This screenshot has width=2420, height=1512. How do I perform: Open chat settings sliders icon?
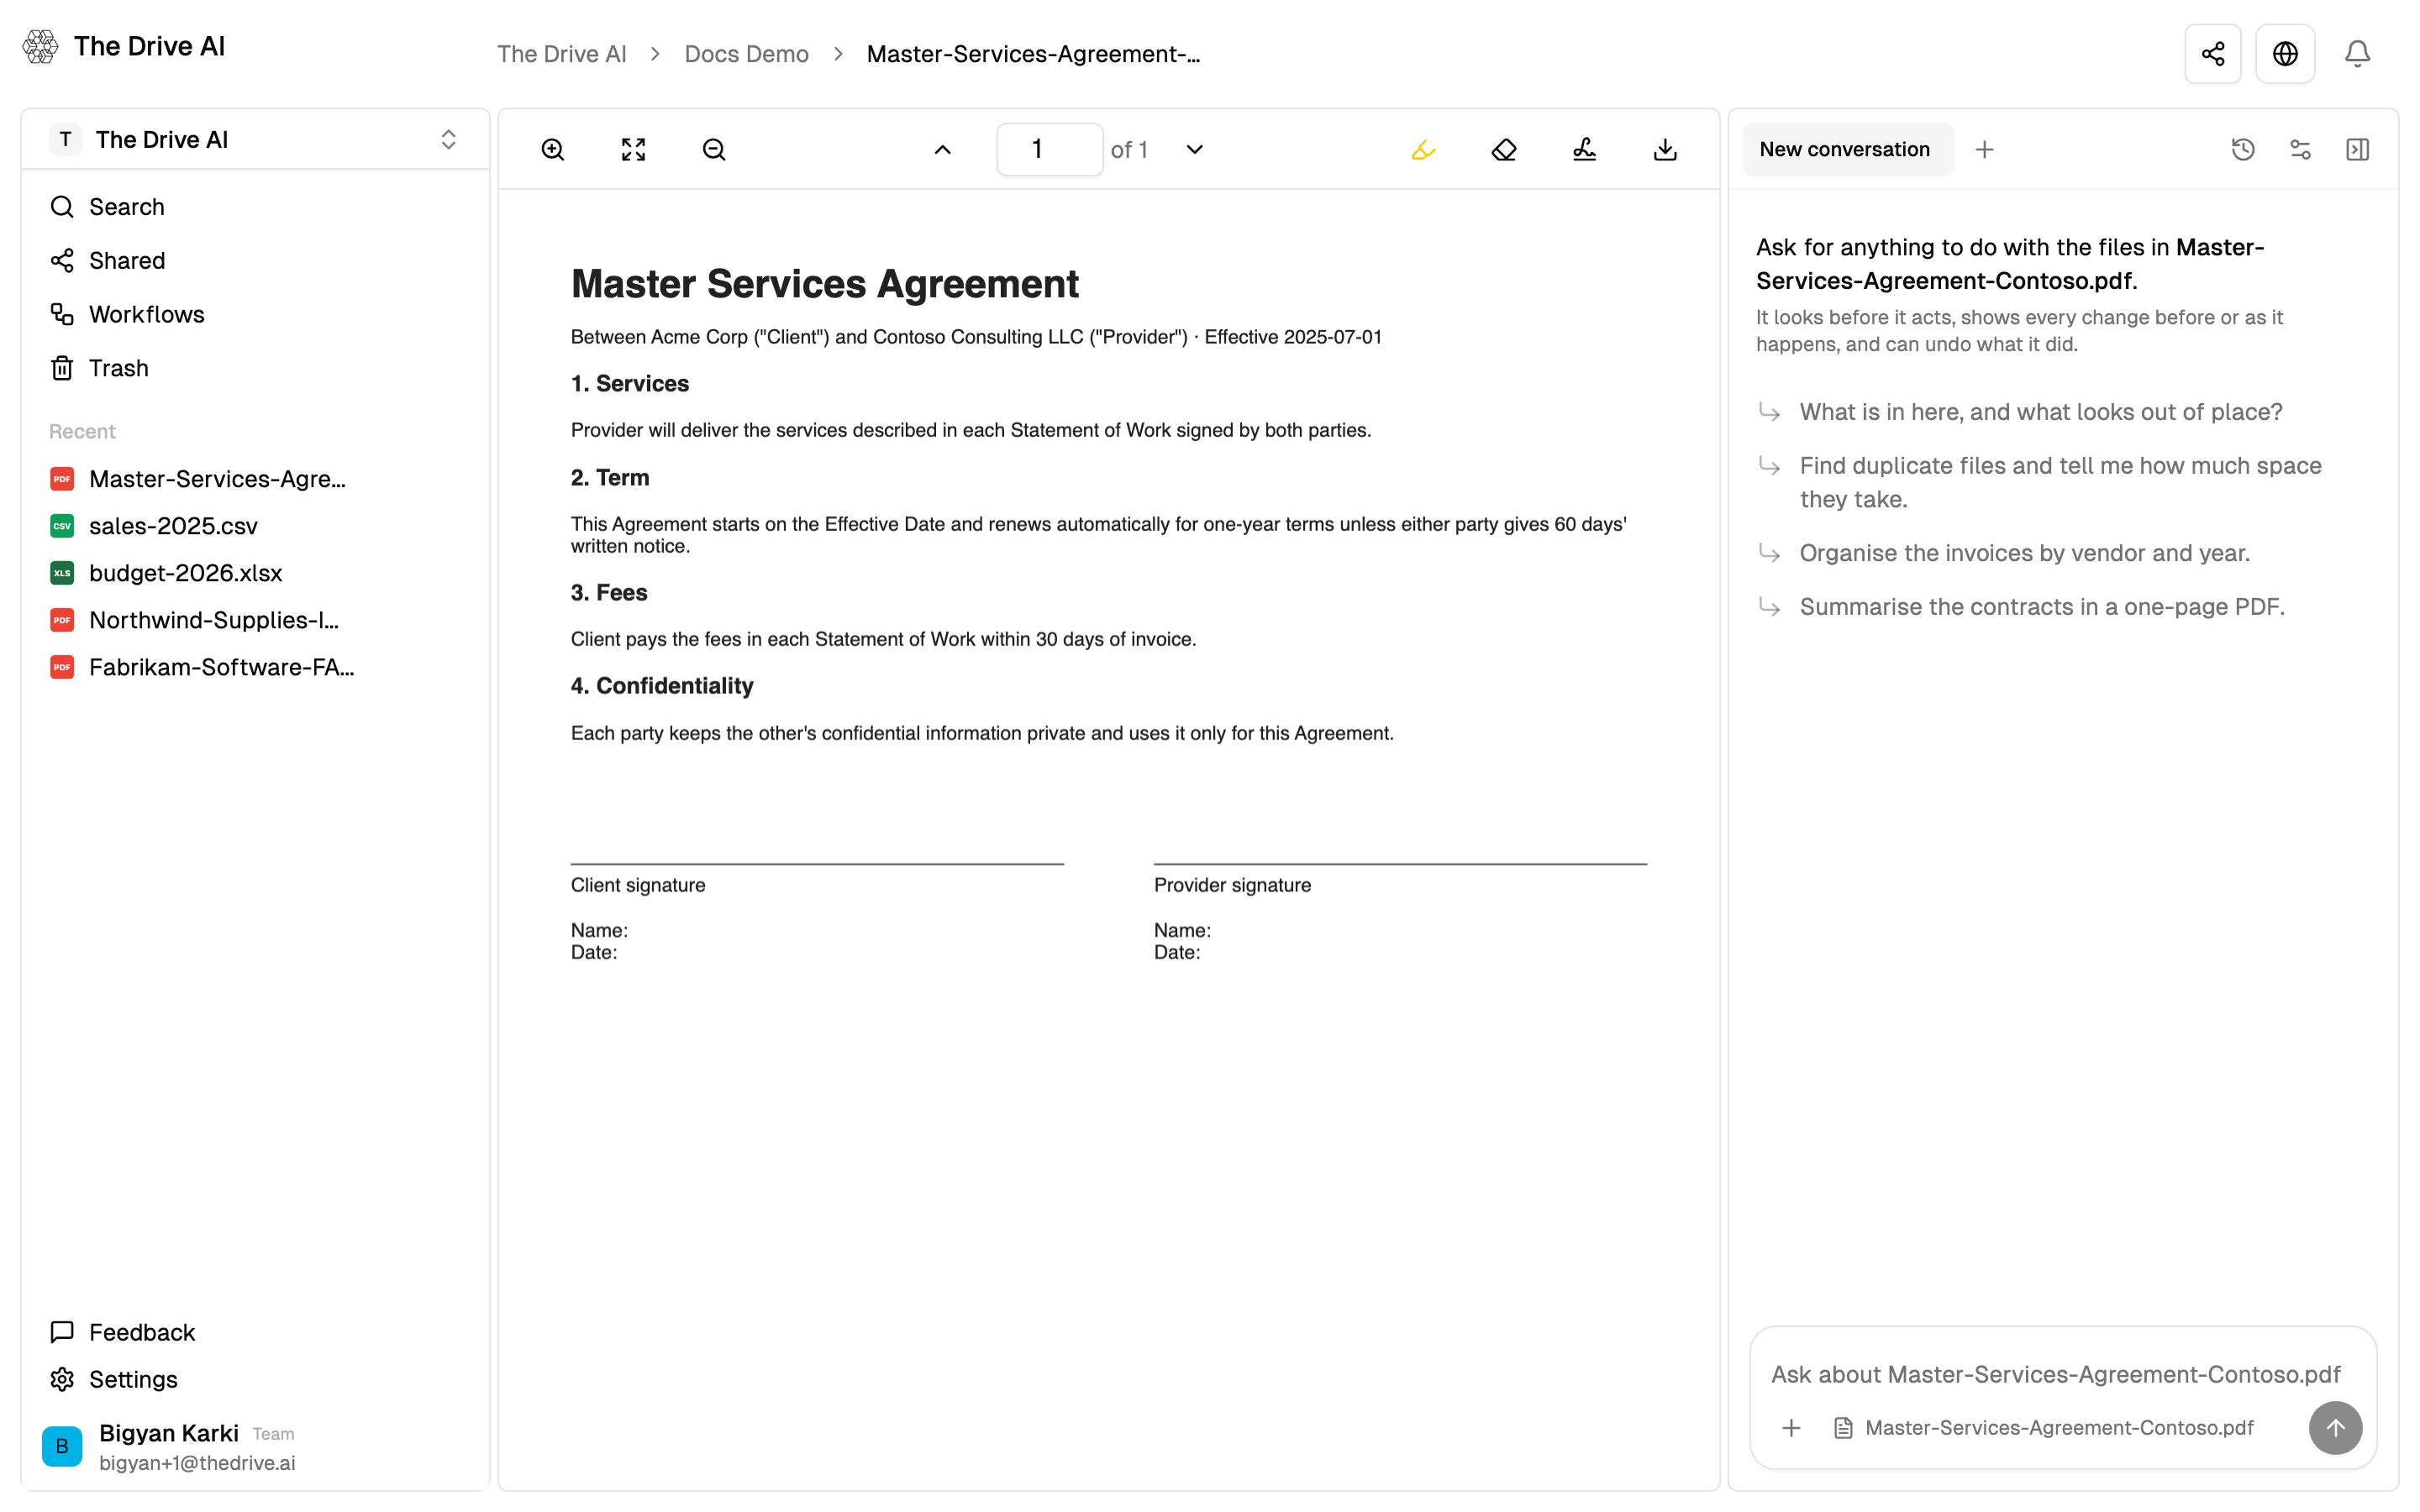pyautogui.click(x=2300, y=150)
